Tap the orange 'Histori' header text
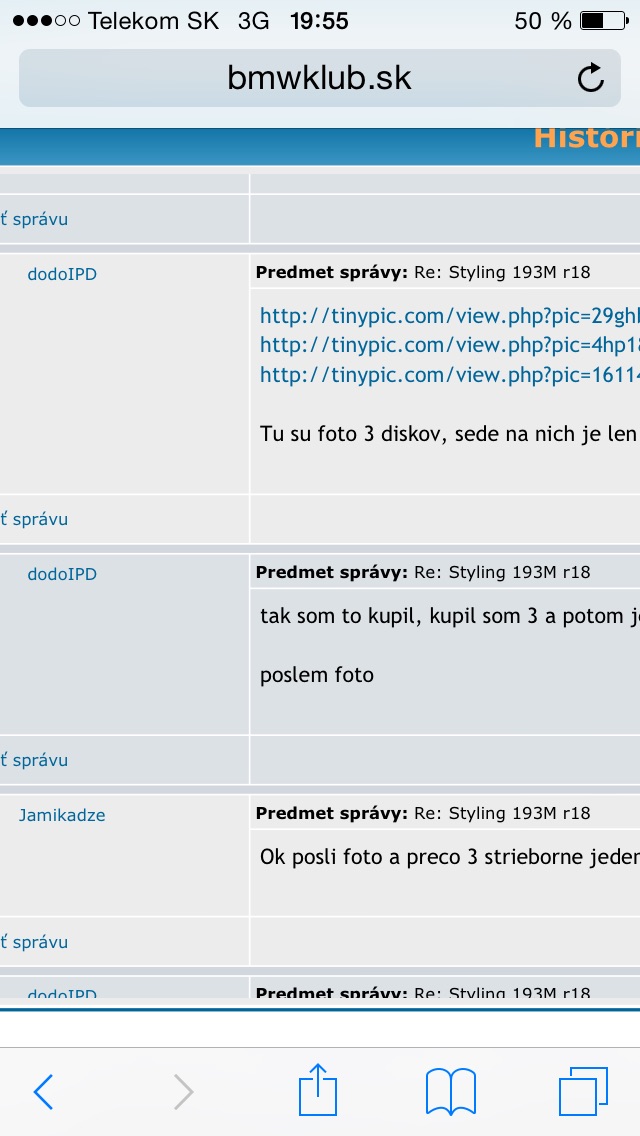 pos(585,138)
